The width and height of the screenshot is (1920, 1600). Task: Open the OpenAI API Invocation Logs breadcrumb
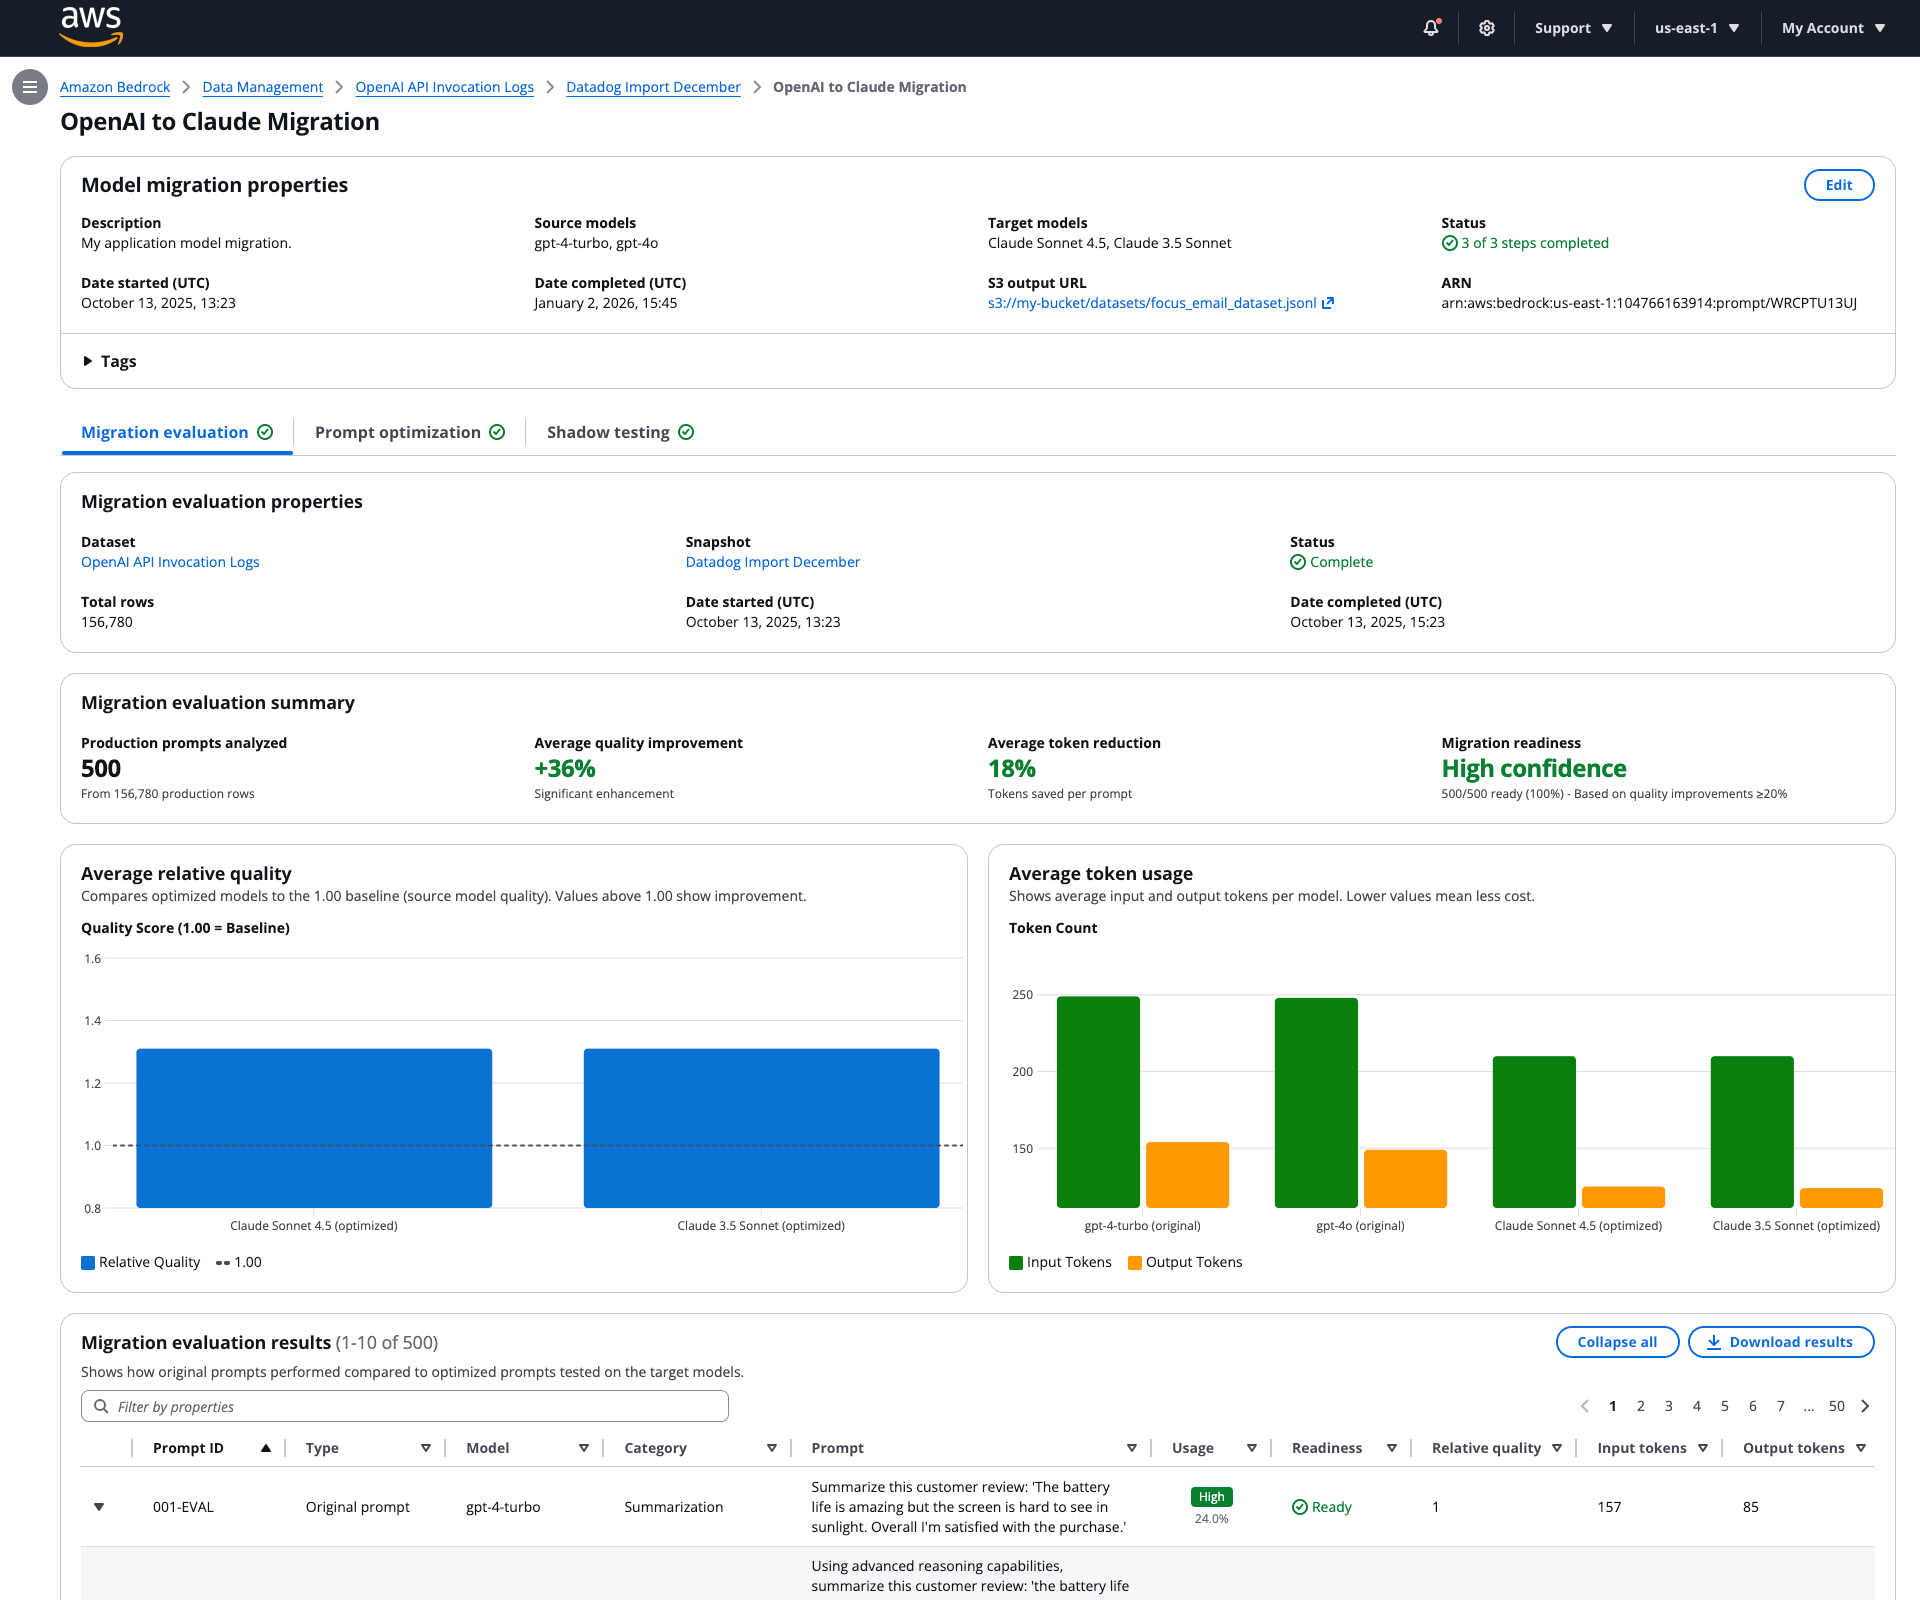tap(445, 87)
